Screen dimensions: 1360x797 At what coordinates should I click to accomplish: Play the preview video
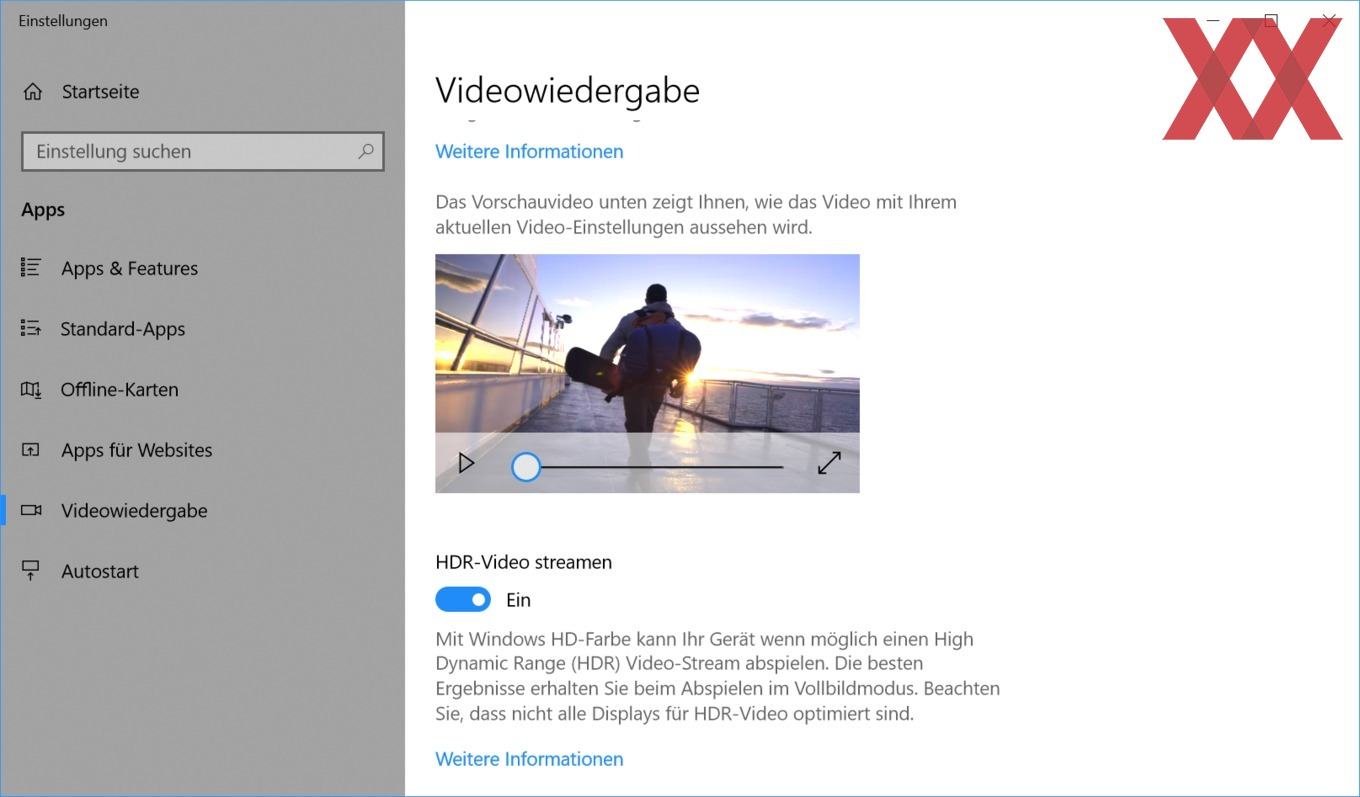466,463
